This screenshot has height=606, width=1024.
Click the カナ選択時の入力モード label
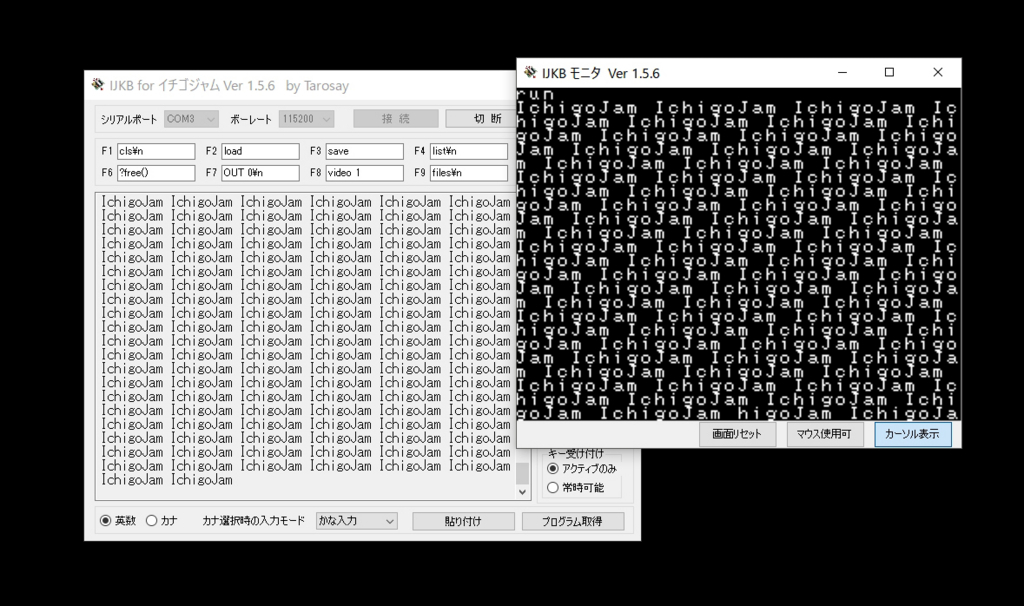click(253, 520)
